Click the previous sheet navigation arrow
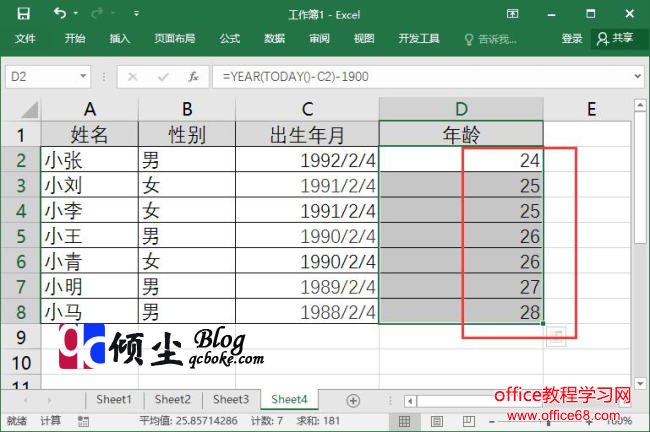This screenshot has width=650, height=432. (26, 400)
